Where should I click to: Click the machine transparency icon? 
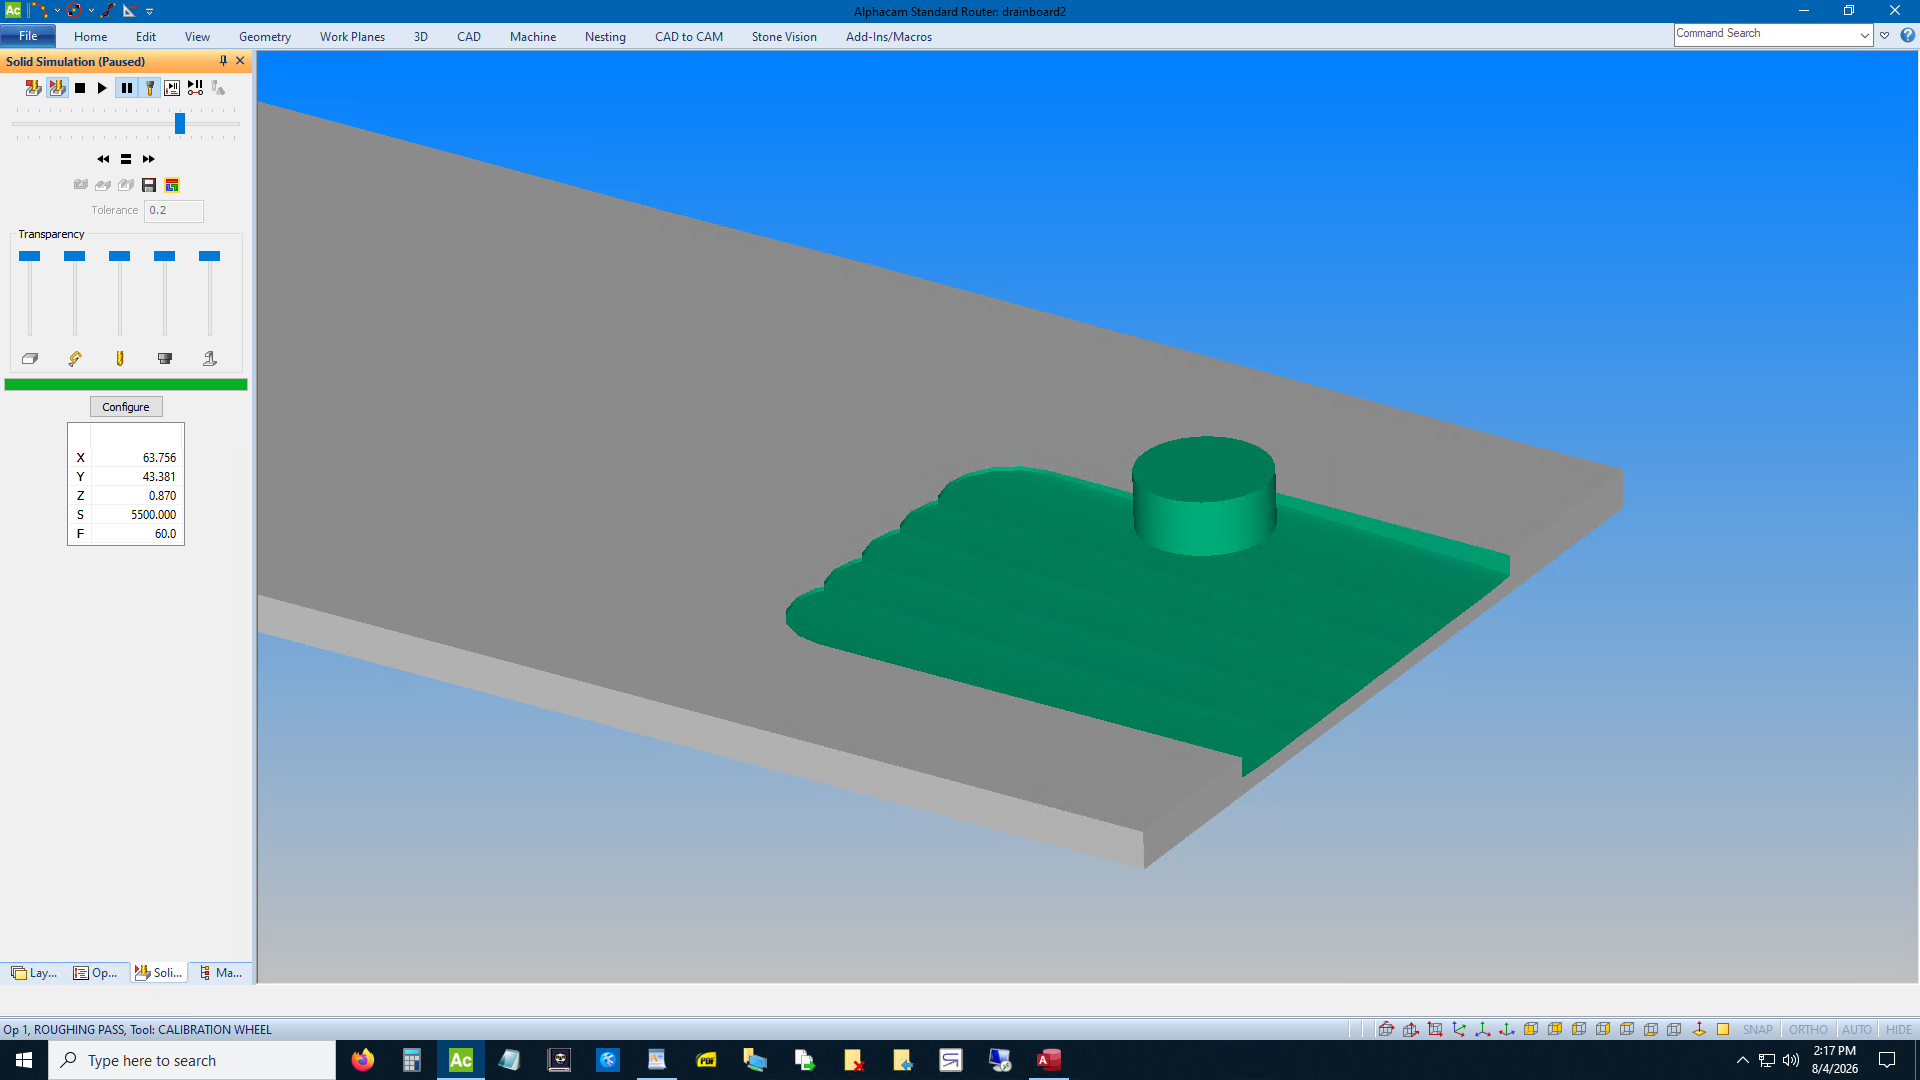210,358
